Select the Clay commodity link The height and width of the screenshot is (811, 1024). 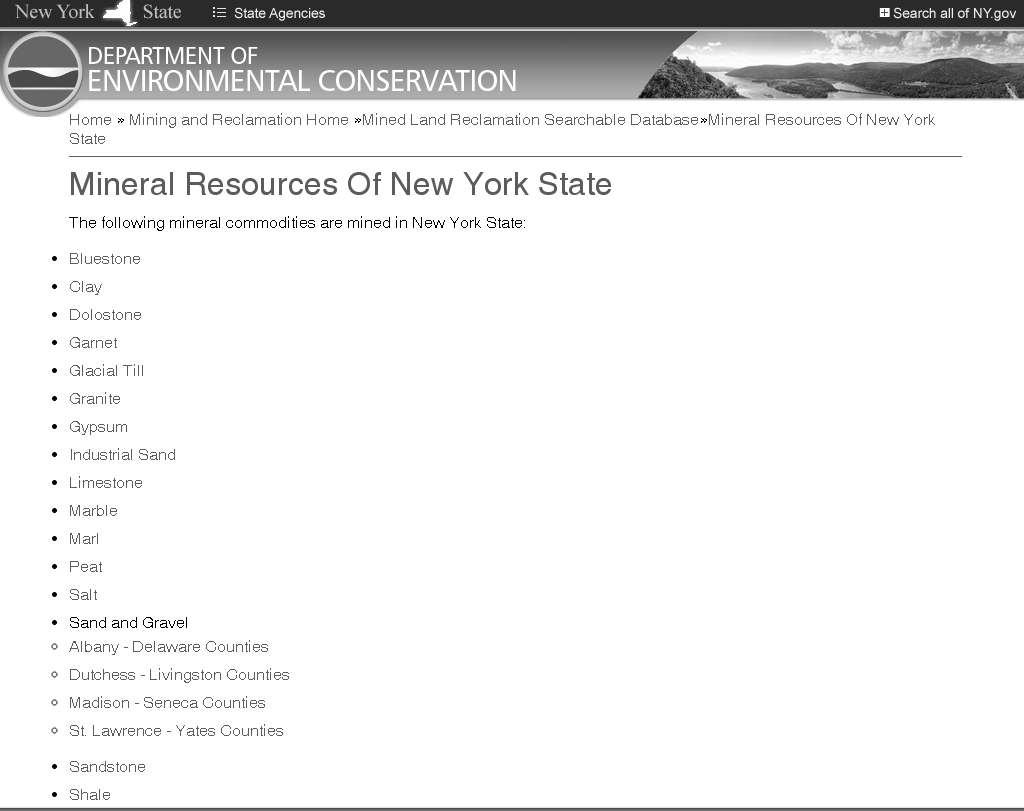86,287
